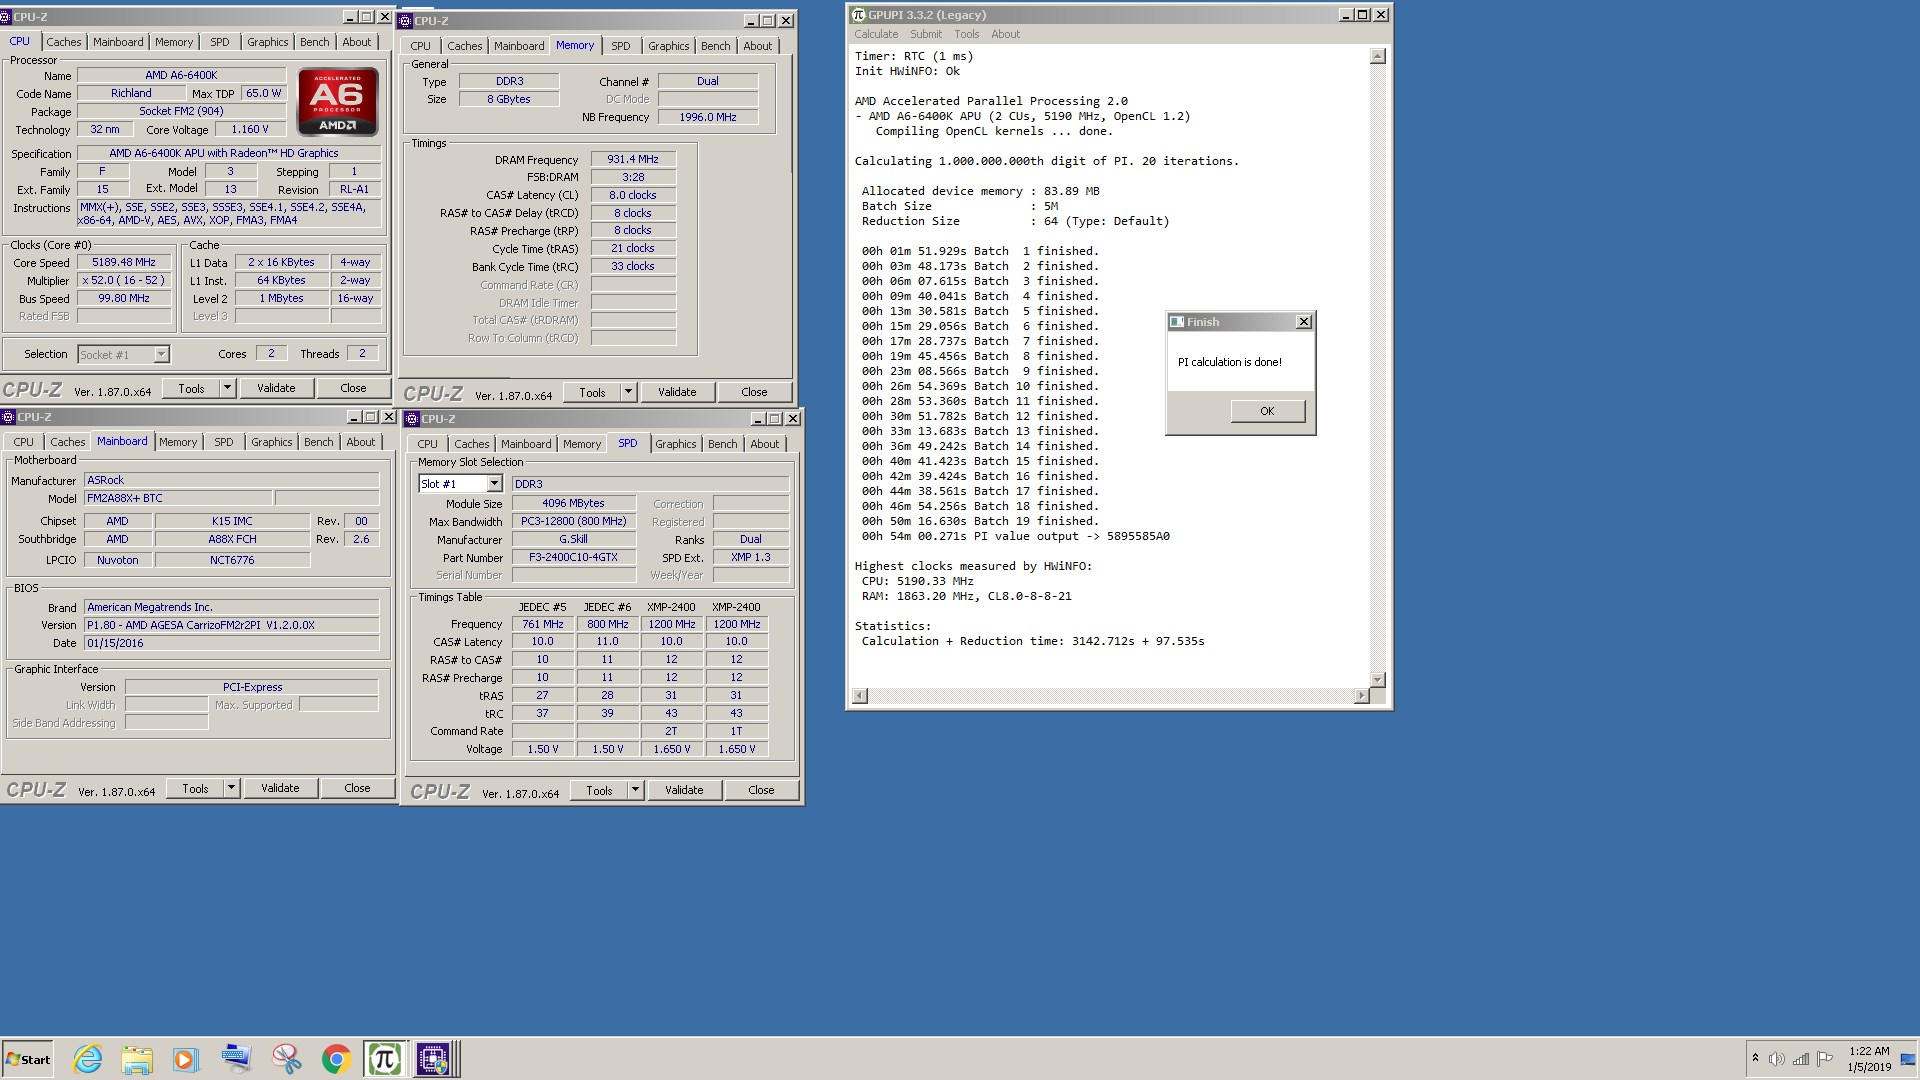The image size is (1920, 1080).
Task: Click the DRAM Frequency 931.4 MHz value
Action: pos(633,159)
